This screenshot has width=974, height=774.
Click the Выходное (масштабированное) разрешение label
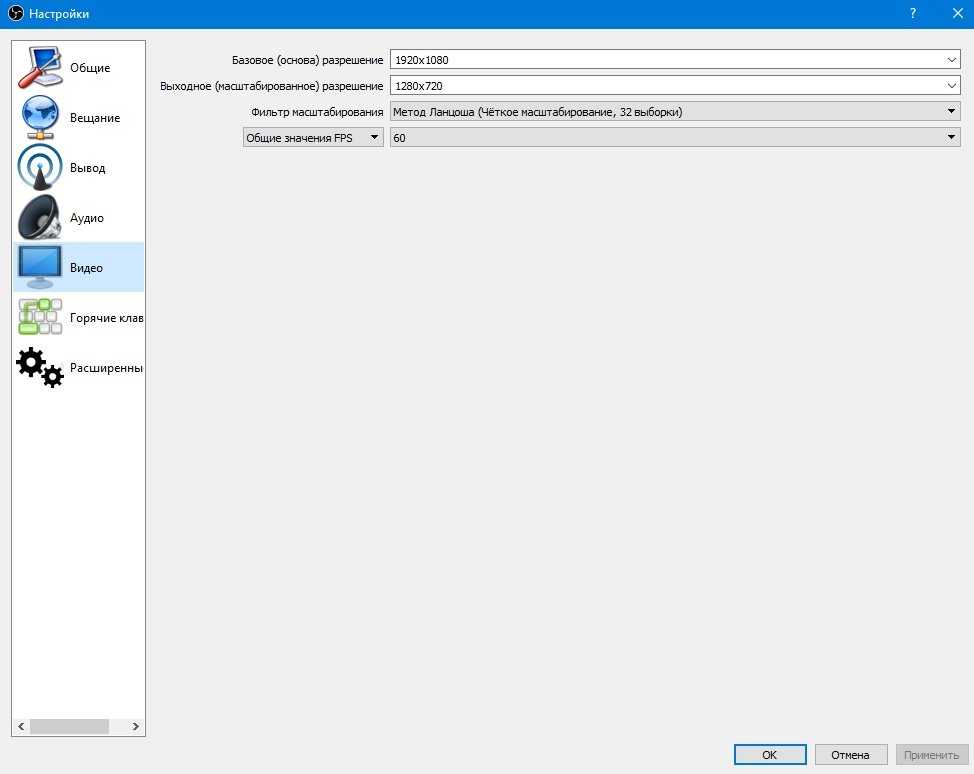pos(271,86)
